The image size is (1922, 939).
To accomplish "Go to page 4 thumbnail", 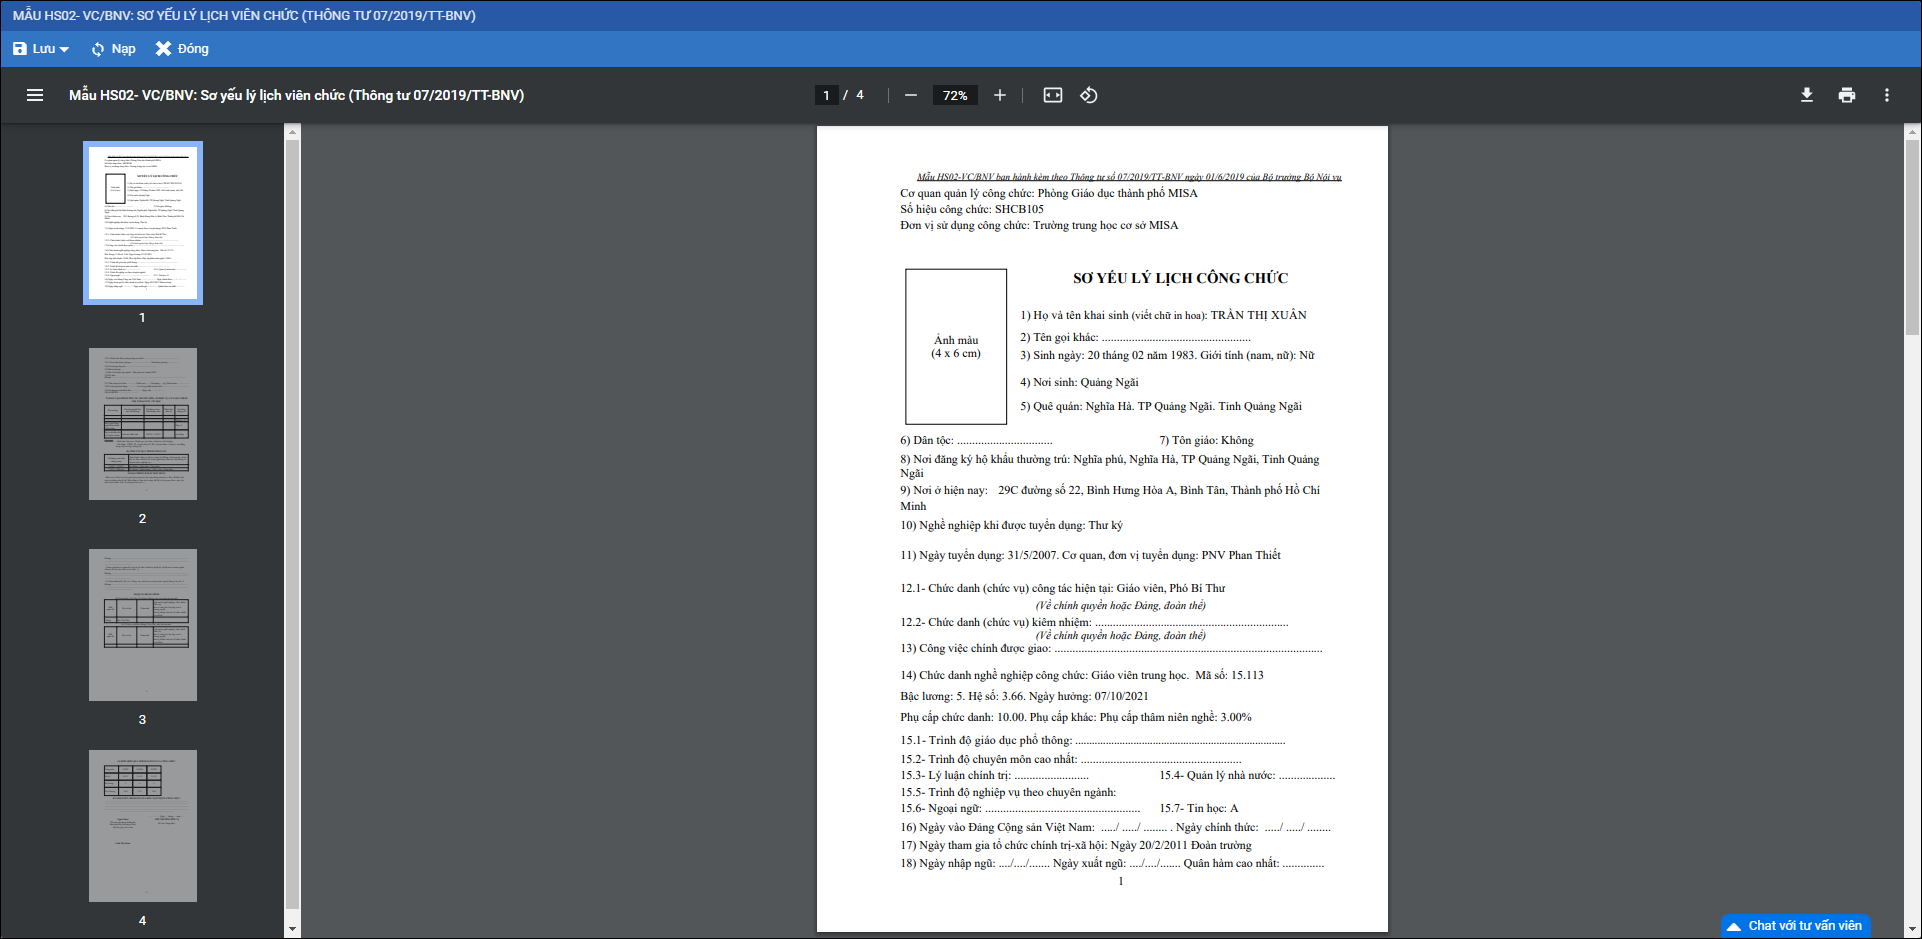I will tap(143, 826).
